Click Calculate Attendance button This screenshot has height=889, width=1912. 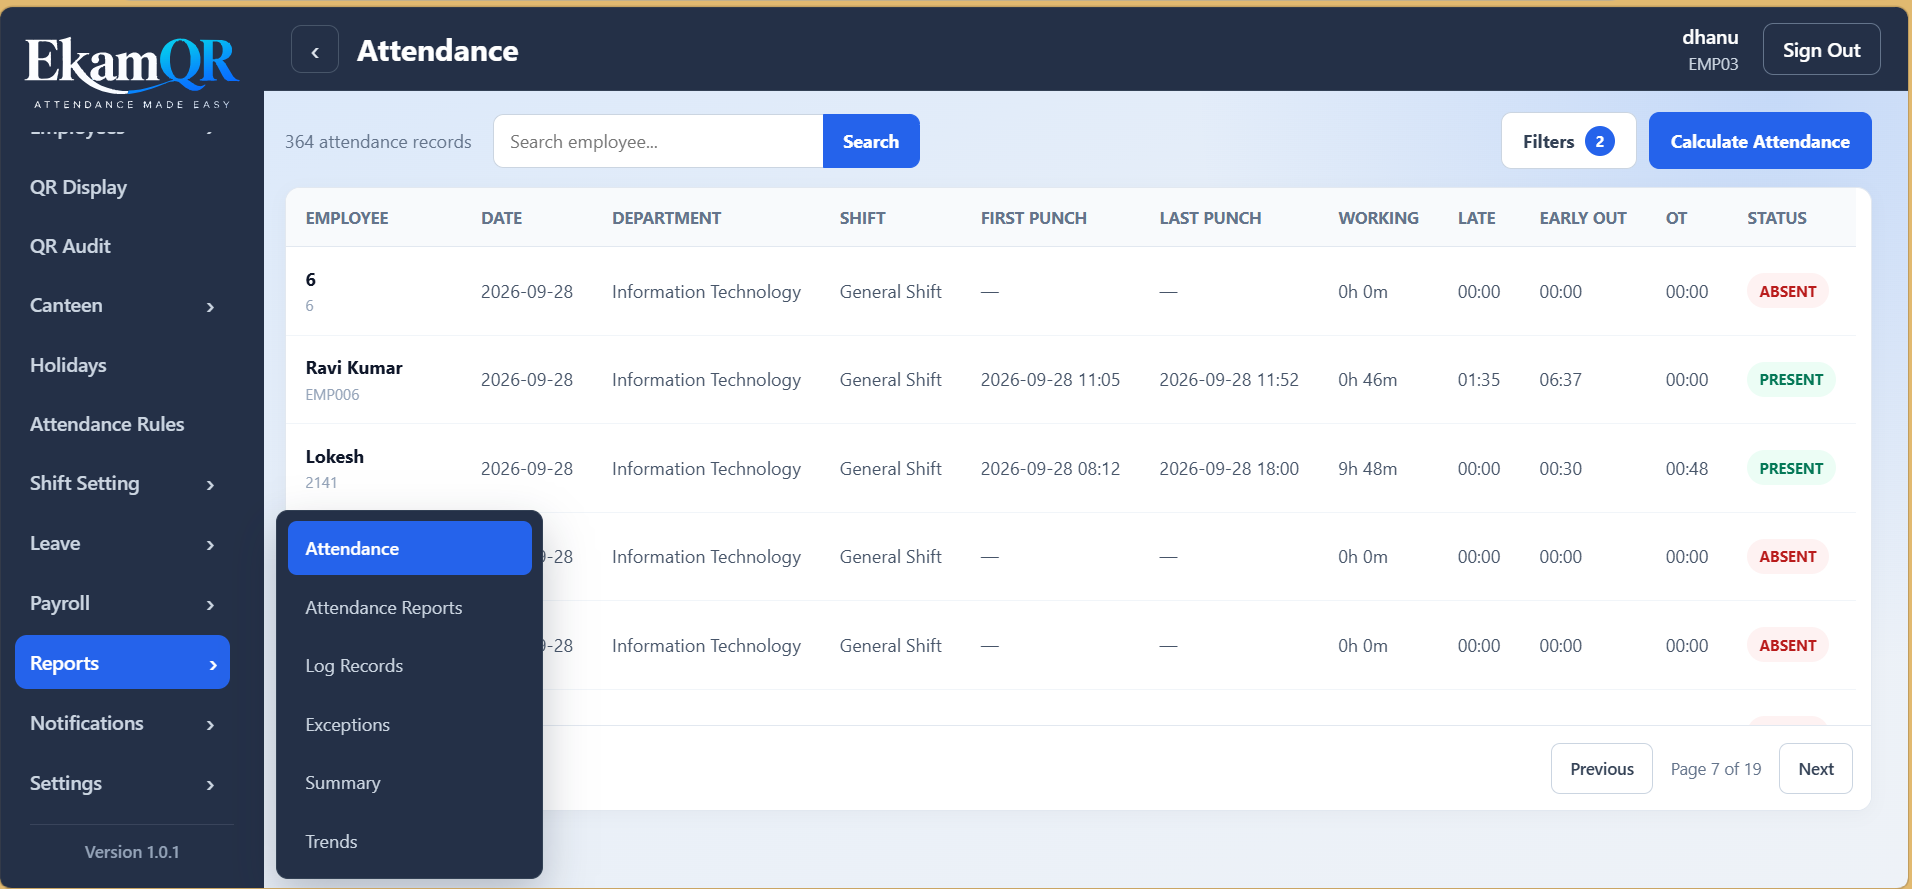[x=1760, y=141]
